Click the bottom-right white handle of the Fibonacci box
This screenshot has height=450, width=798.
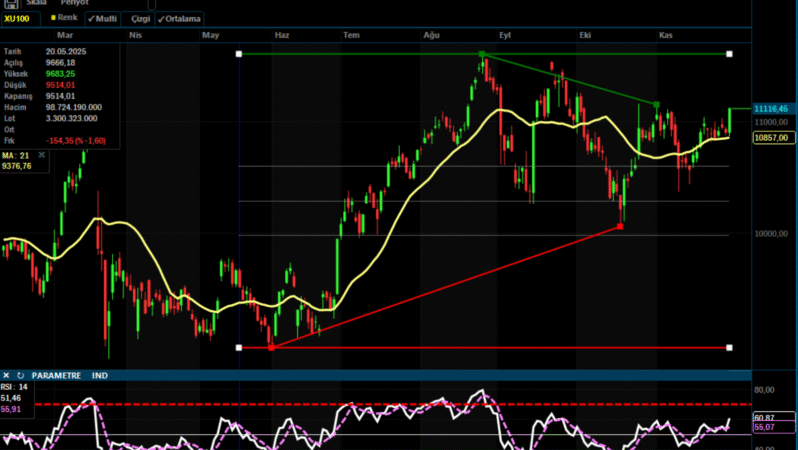[x=729, y=347]
